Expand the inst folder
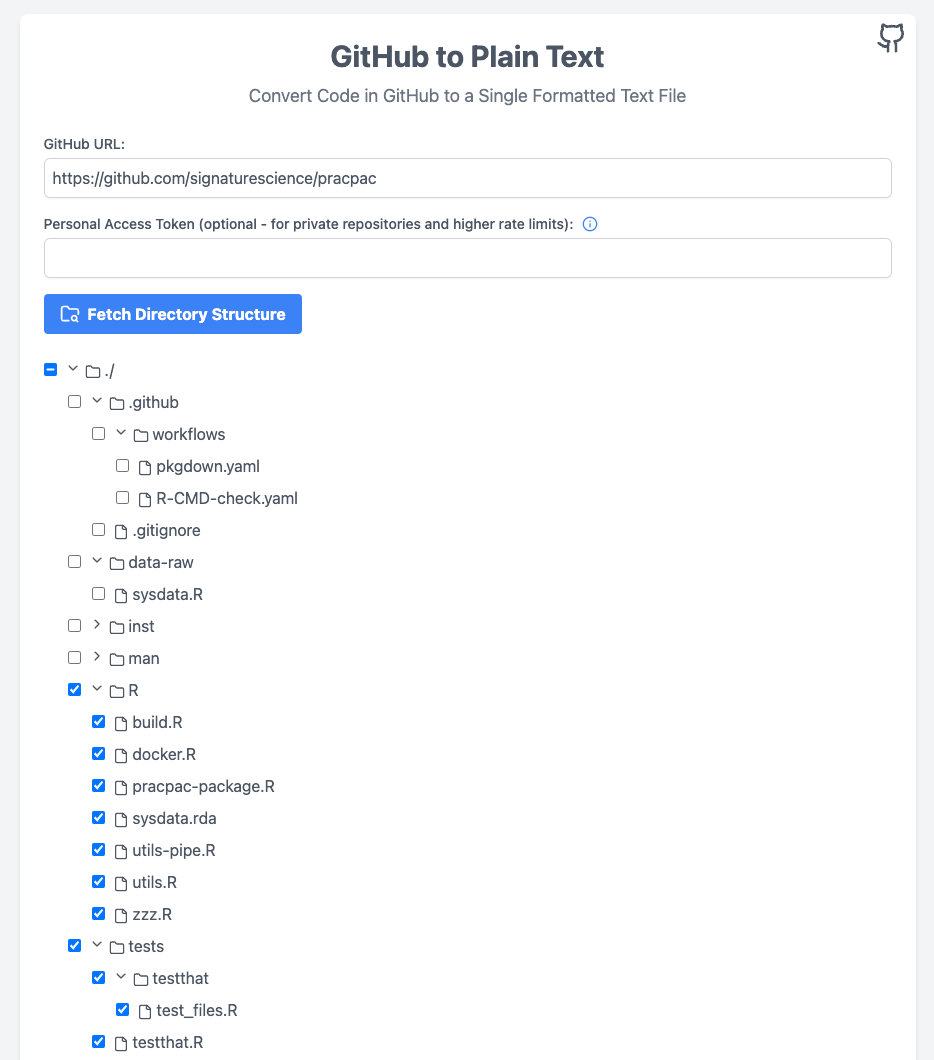 click(97, 625)
